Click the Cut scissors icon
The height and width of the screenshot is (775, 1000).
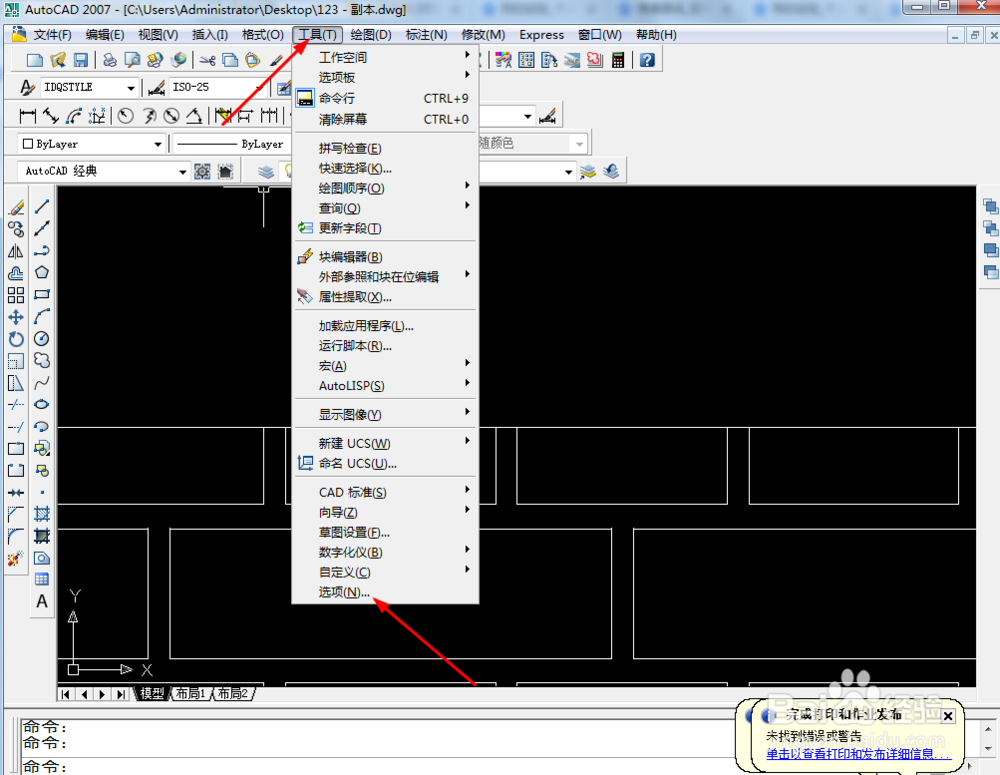click(207, 60)
